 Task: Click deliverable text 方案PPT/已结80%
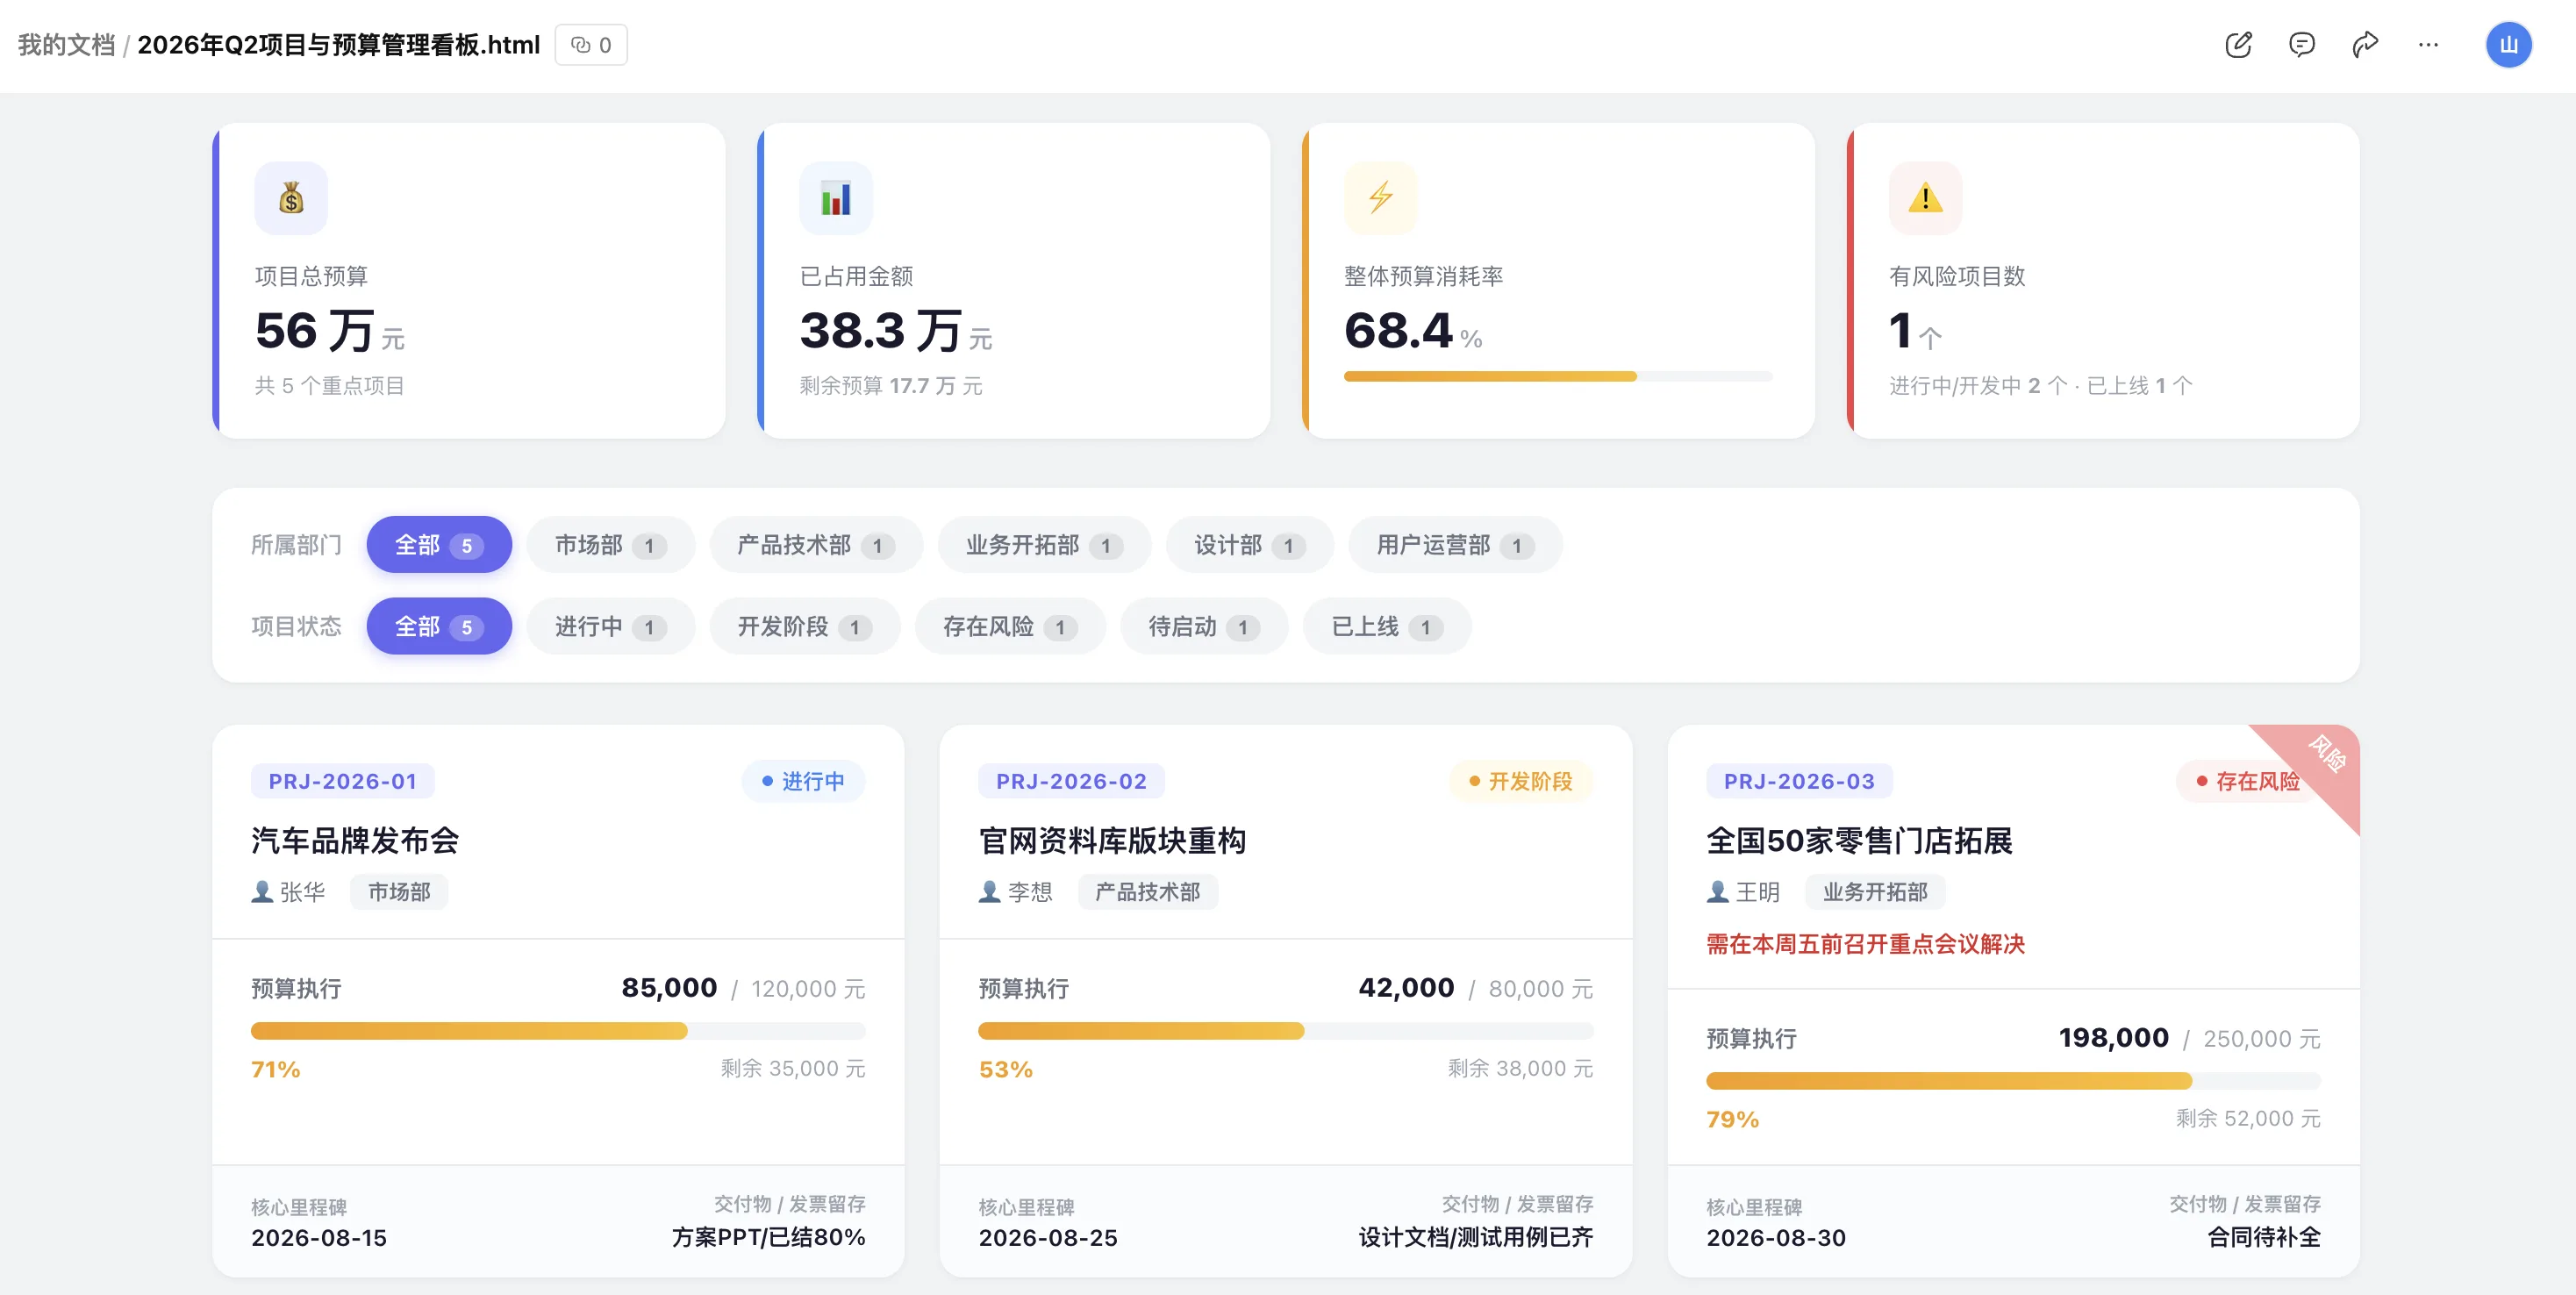(x=768, y=1238)
